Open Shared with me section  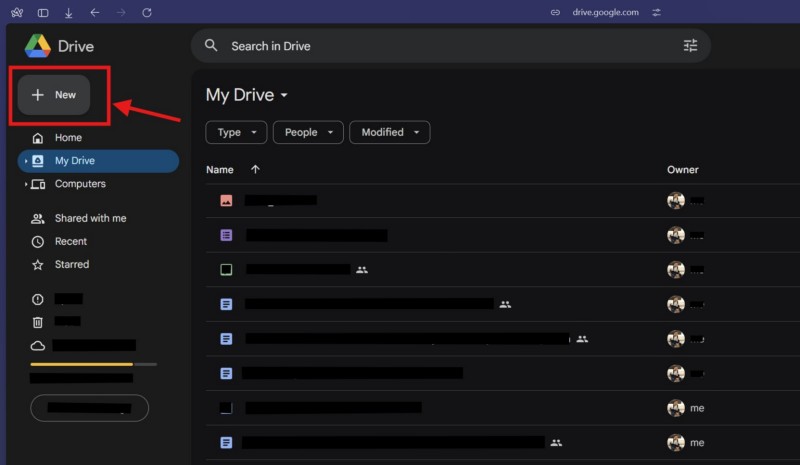(90, 218)
